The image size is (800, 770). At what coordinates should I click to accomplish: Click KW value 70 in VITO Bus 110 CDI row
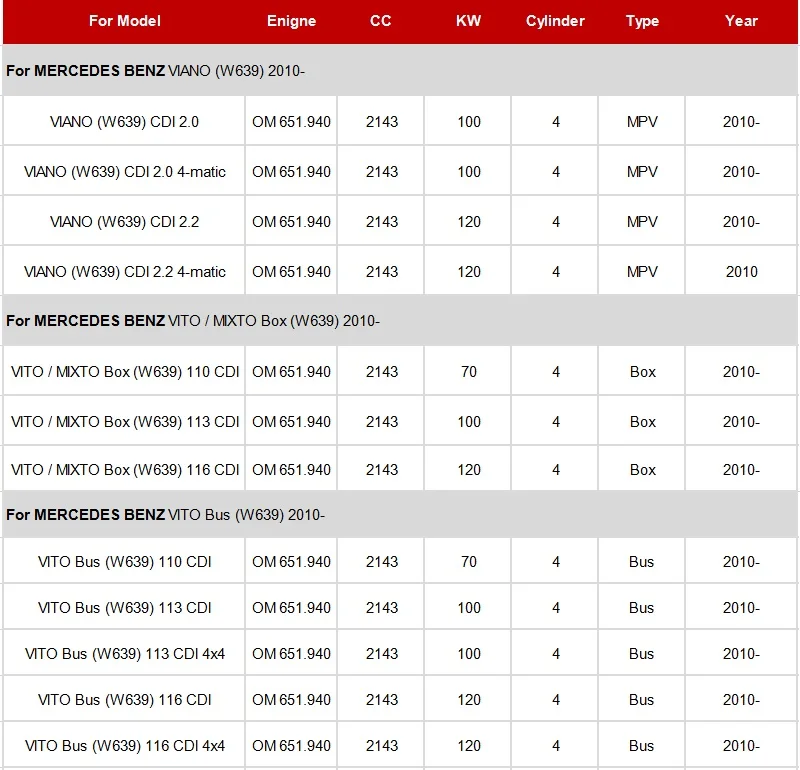coord(468,561)
